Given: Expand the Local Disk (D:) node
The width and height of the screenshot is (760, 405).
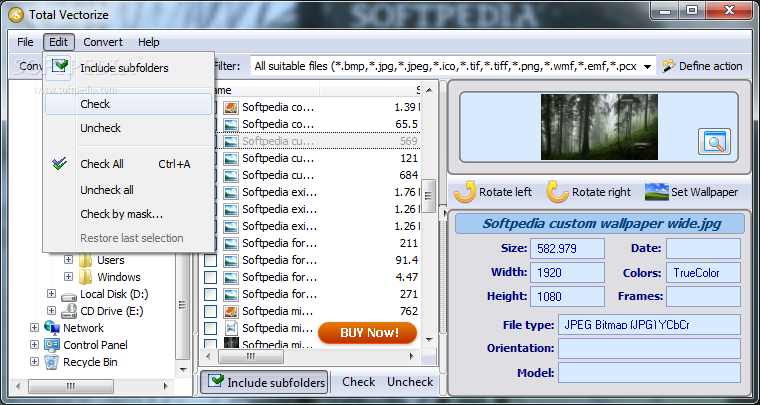Looking at the screenshot, I should [x=51, y=294].
